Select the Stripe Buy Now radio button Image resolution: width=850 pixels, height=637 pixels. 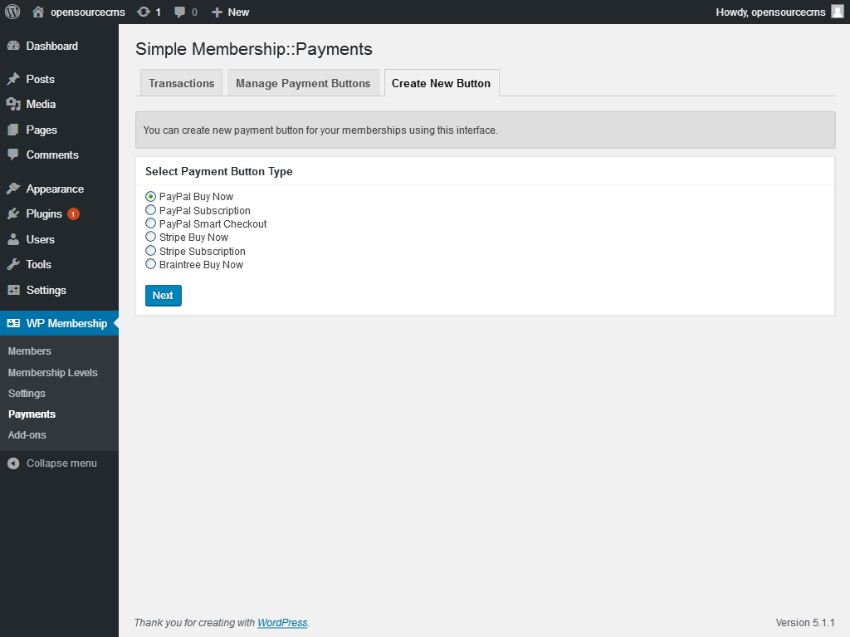(150, 237)
